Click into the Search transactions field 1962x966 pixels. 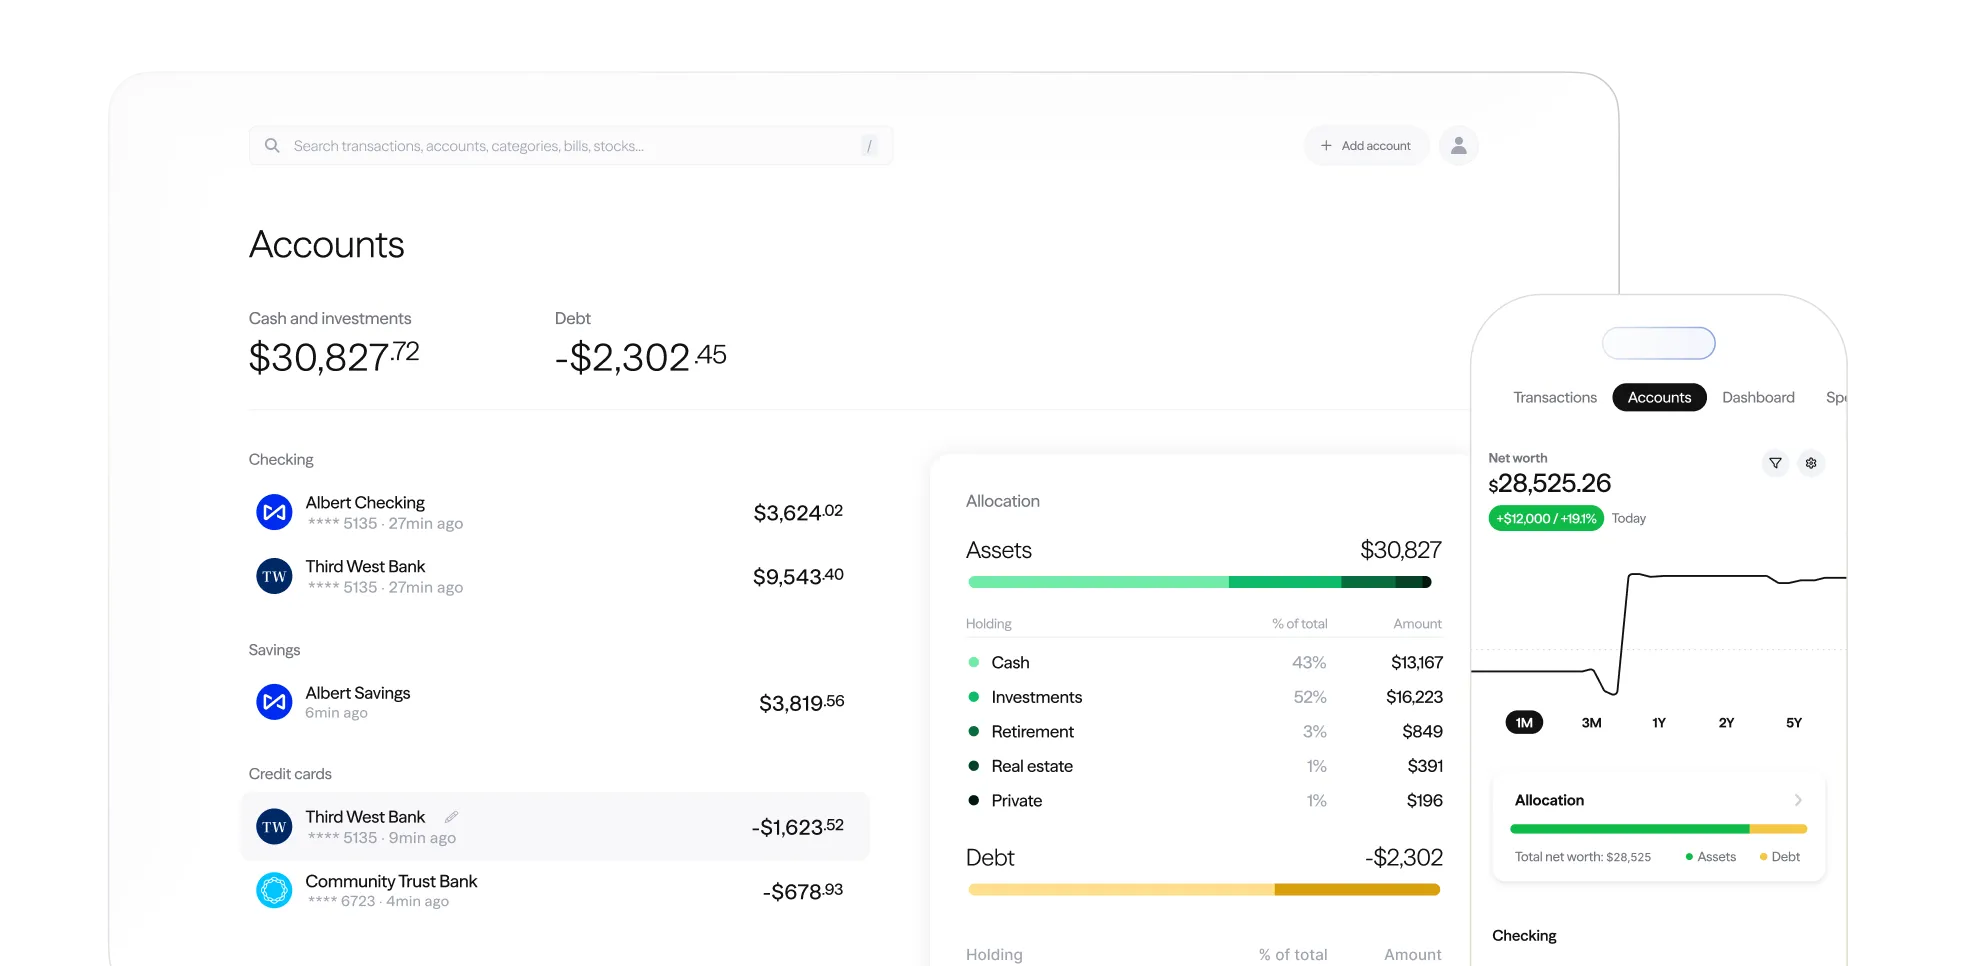click(x=570, y=146)
